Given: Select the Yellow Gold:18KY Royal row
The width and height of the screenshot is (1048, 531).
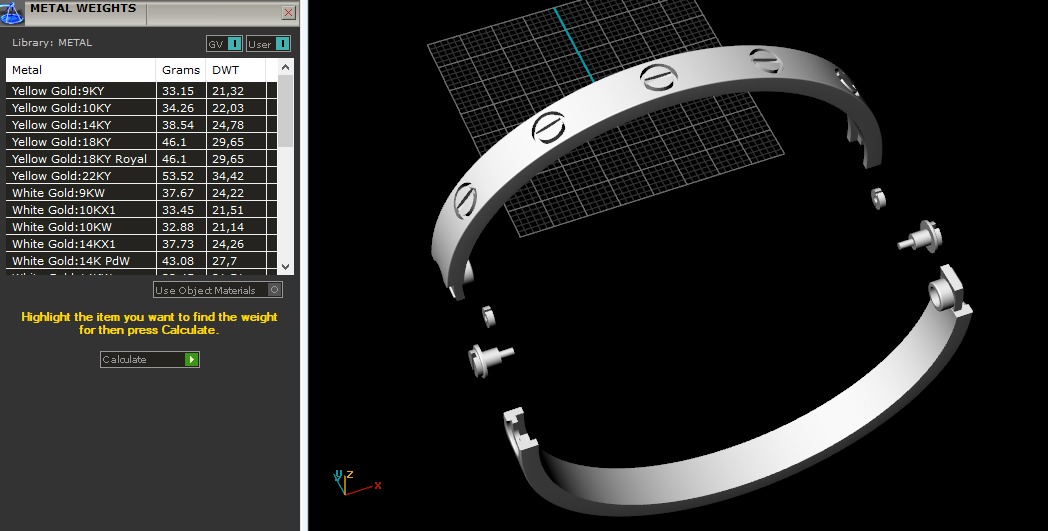Looking at the screenshot, I should [141, 159].
